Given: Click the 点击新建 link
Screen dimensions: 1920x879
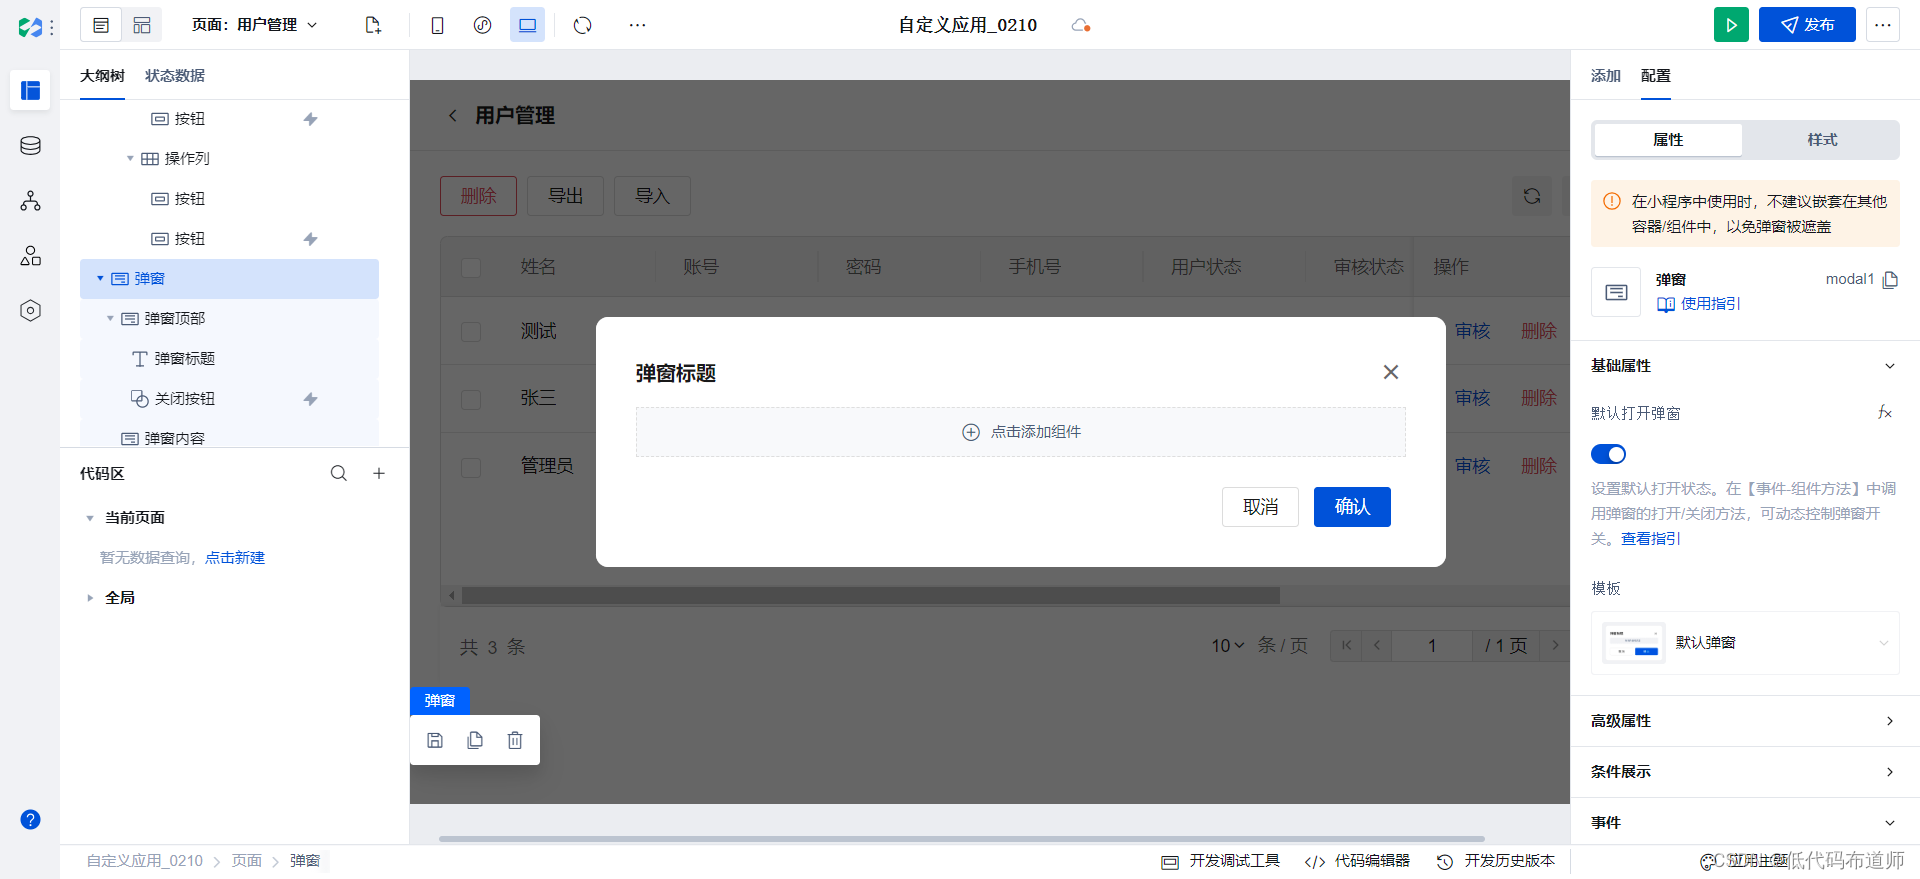Looking at the screenshot, I should click(235, 558).
